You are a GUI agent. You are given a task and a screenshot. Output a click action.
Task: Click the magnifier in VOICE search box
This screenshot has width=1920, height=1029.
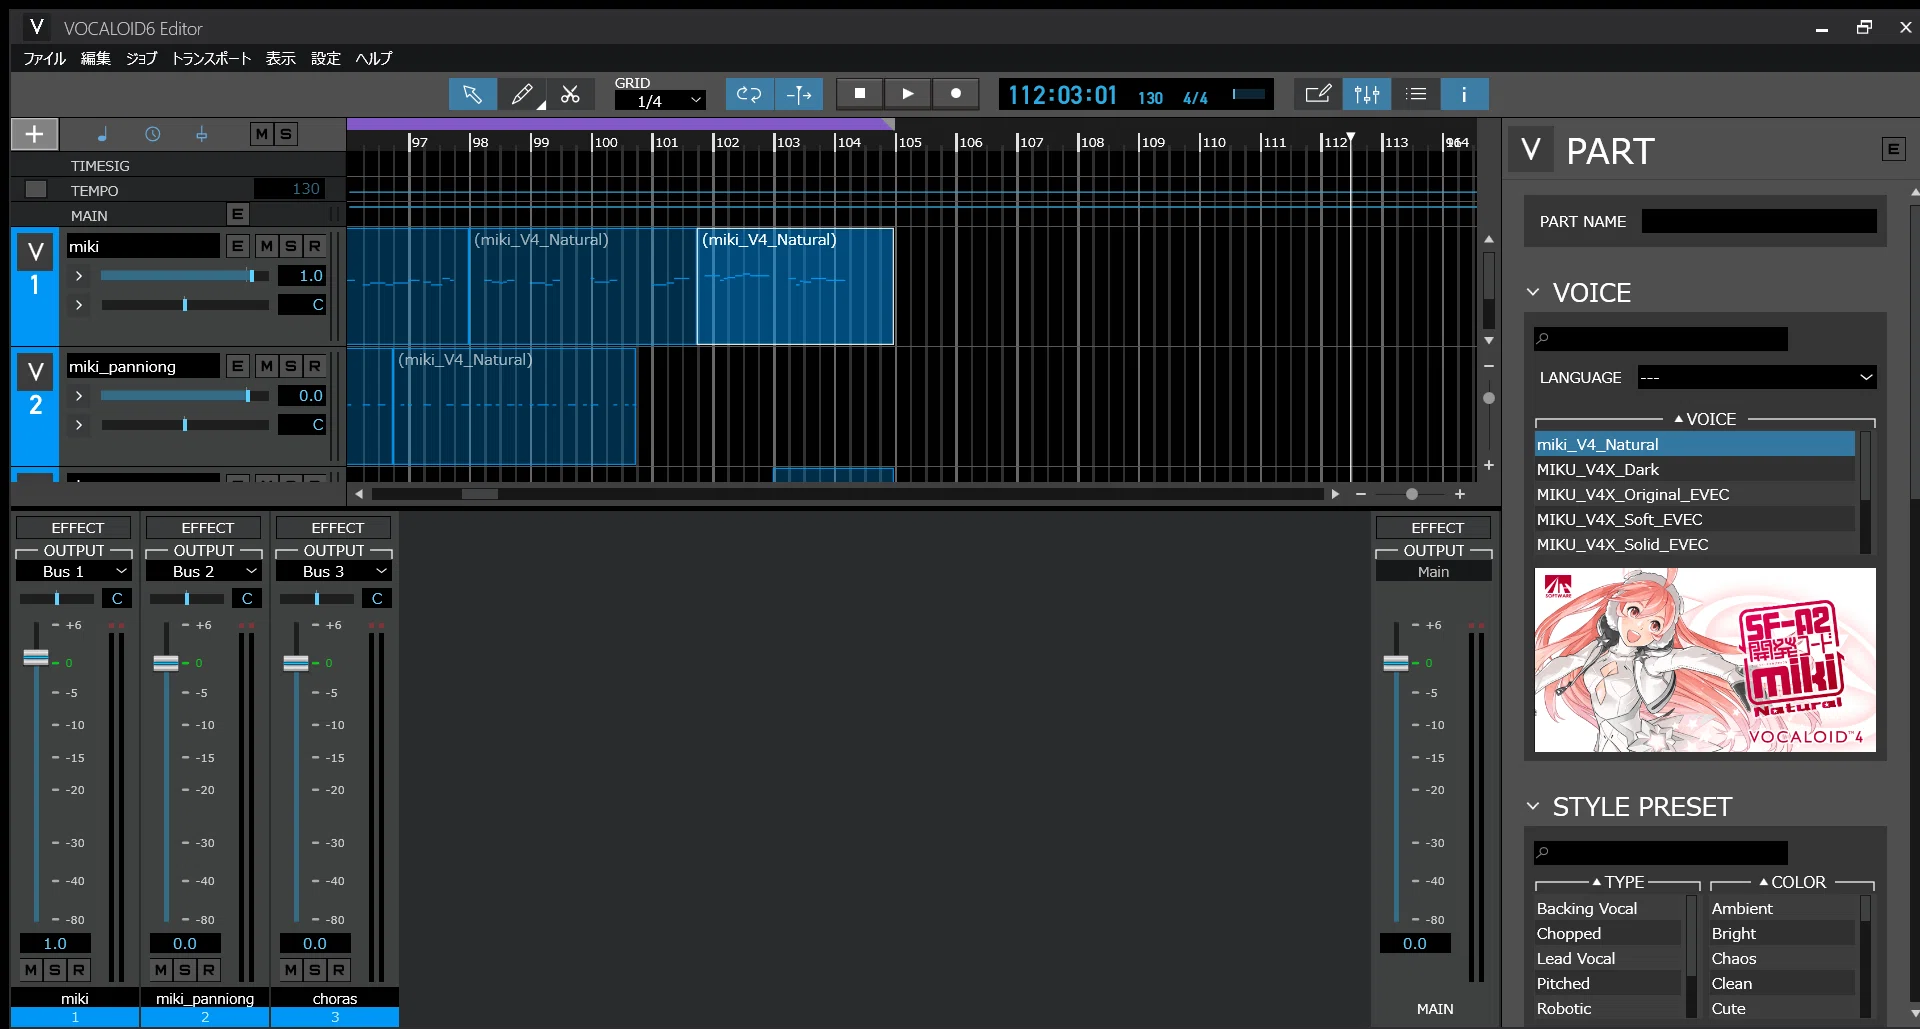1543,338
